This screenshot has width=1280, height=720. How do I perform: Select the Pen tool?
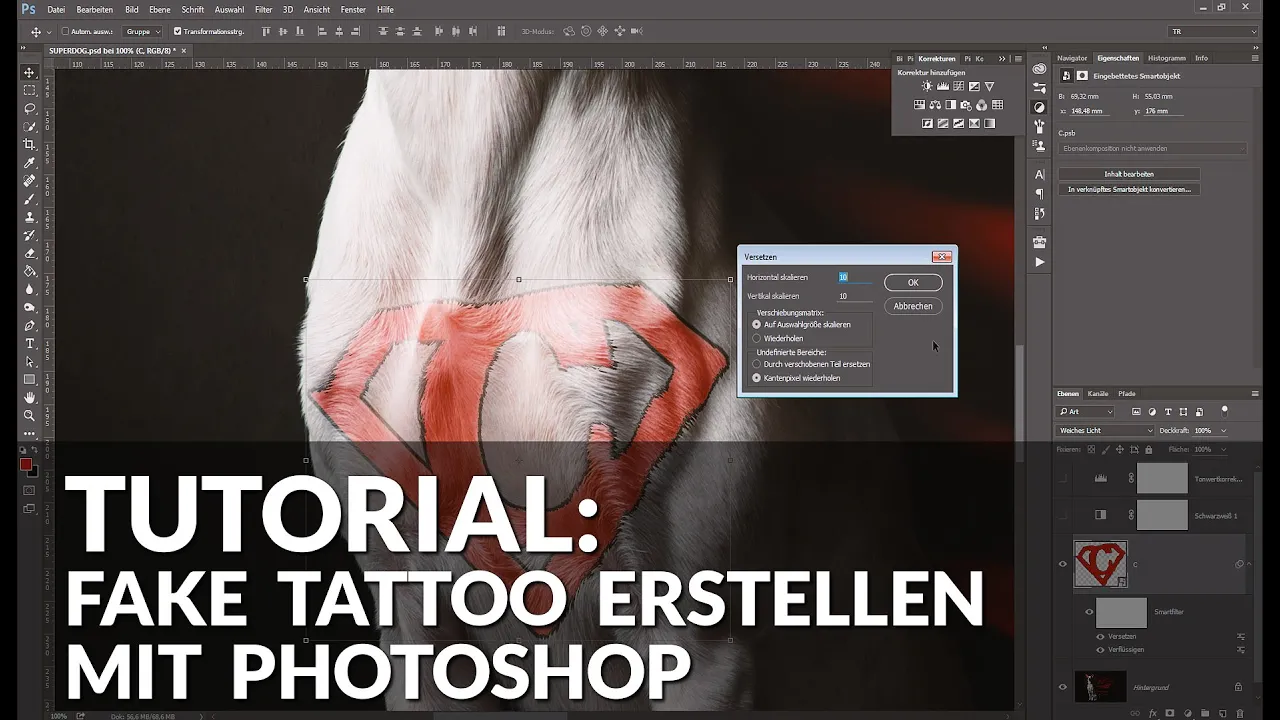[29, 325]
